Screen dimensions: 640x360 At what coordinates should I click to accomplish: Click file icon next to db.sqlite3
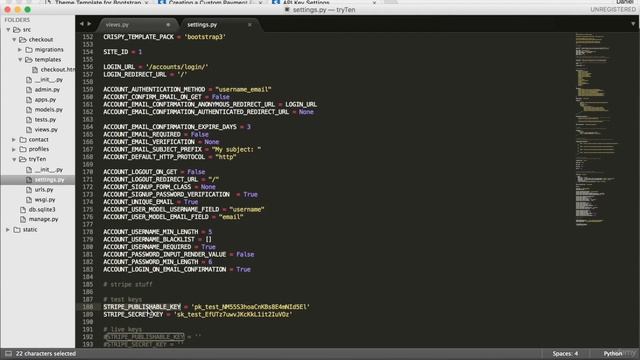pyautogui.click(x=23, y=210)
